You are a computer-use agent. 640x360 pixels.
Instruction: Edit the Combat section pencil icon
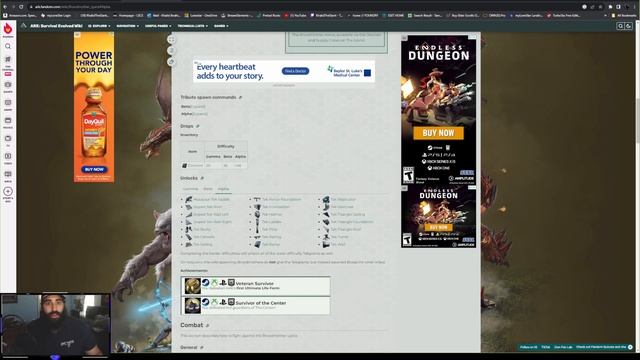(x=207, y=326)
